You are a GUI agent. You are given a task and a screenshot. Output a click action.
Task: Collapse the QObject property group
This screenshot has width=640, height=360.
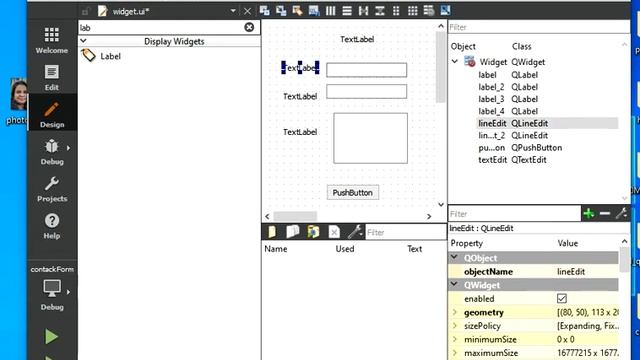point(454,258)
